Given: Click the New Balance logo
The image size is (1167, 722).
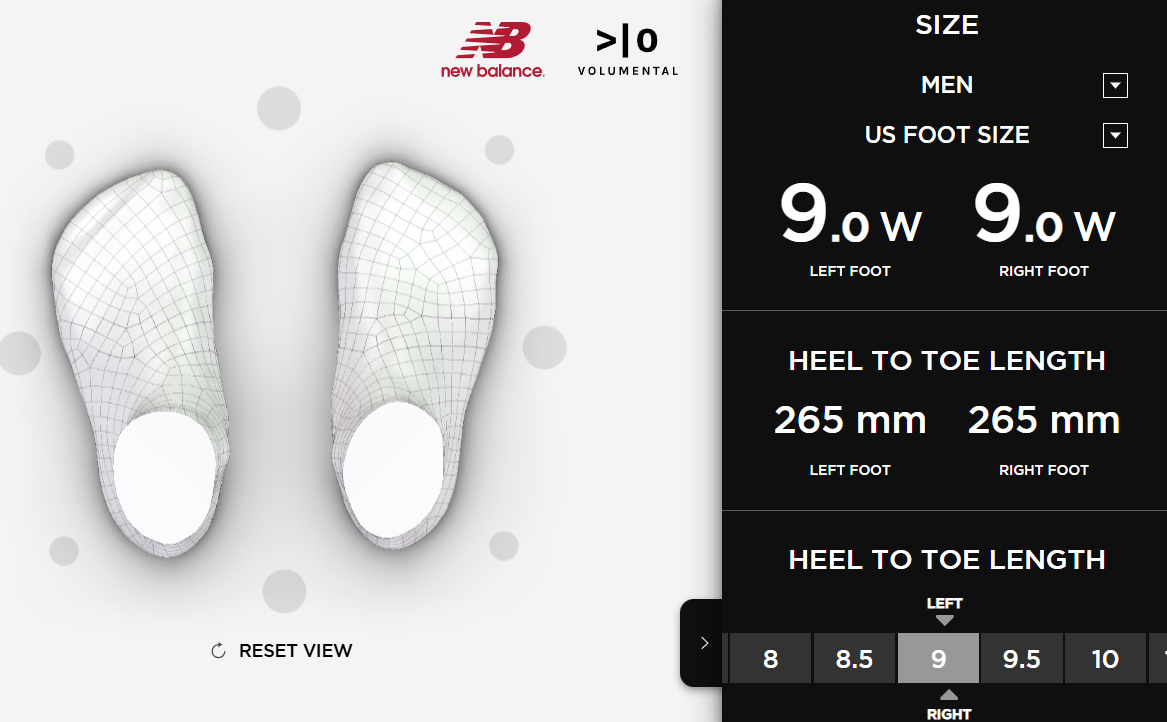Looking at the screenshot, I should coord(493,50).
